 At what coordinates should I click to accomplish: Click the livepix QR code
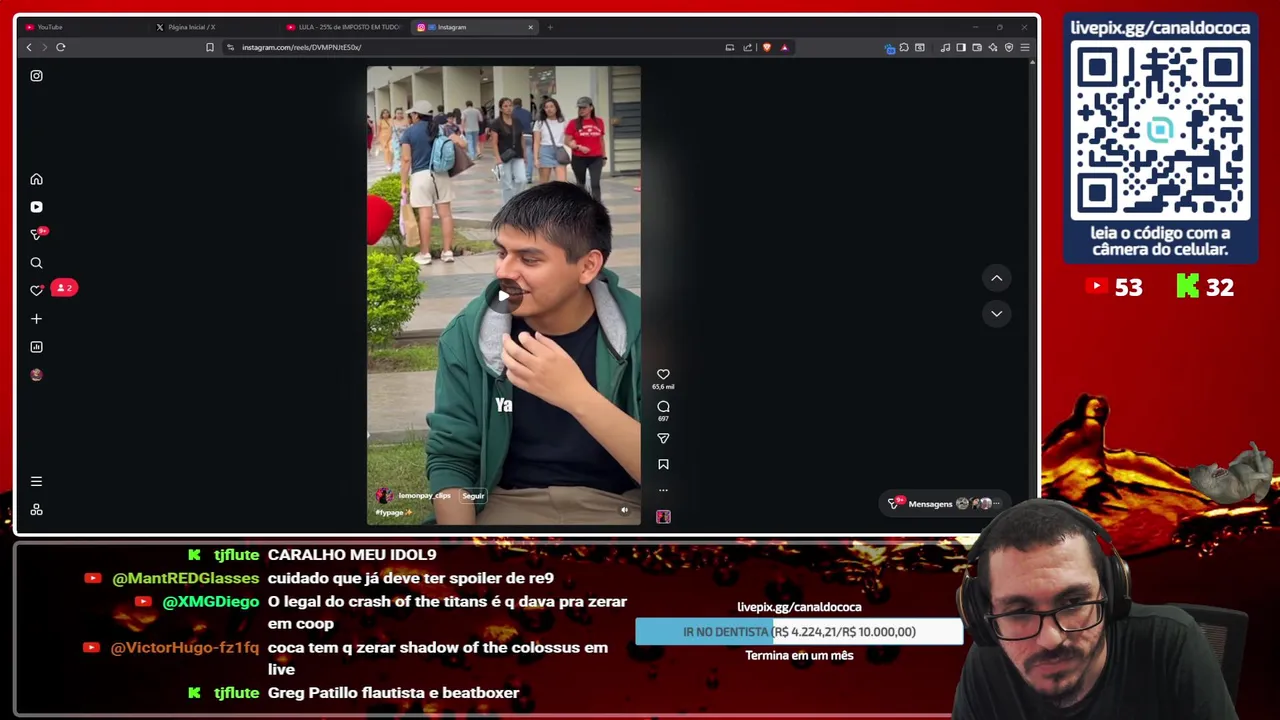1160,131
